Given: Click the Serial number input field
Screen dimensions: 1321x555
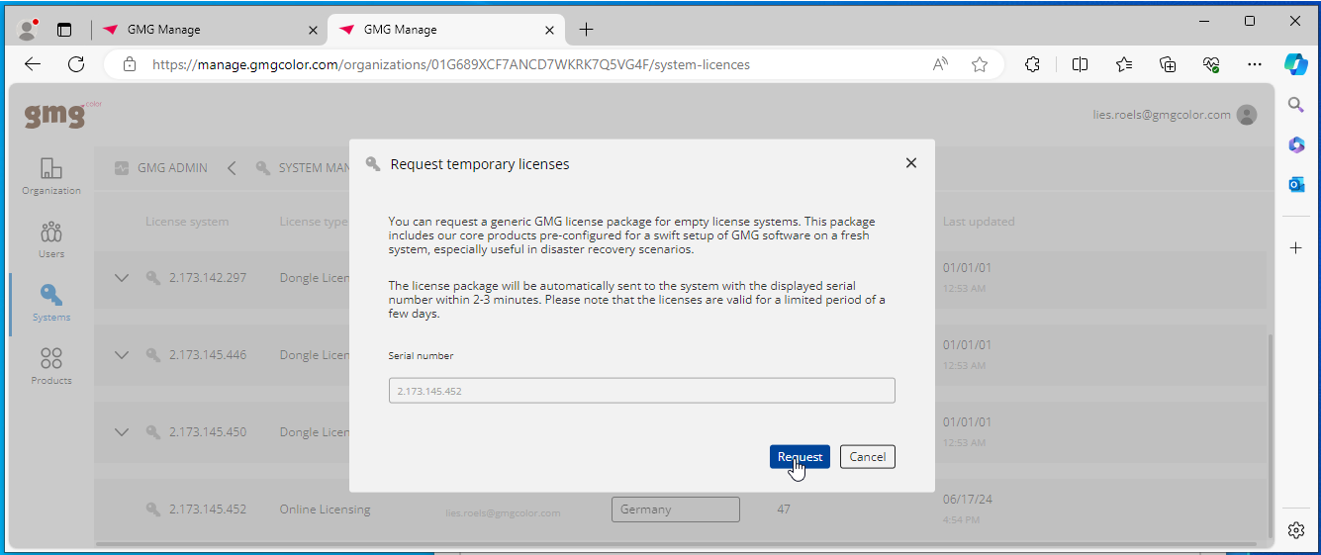Looking at the screenshot, I should (x=642, y=391).
